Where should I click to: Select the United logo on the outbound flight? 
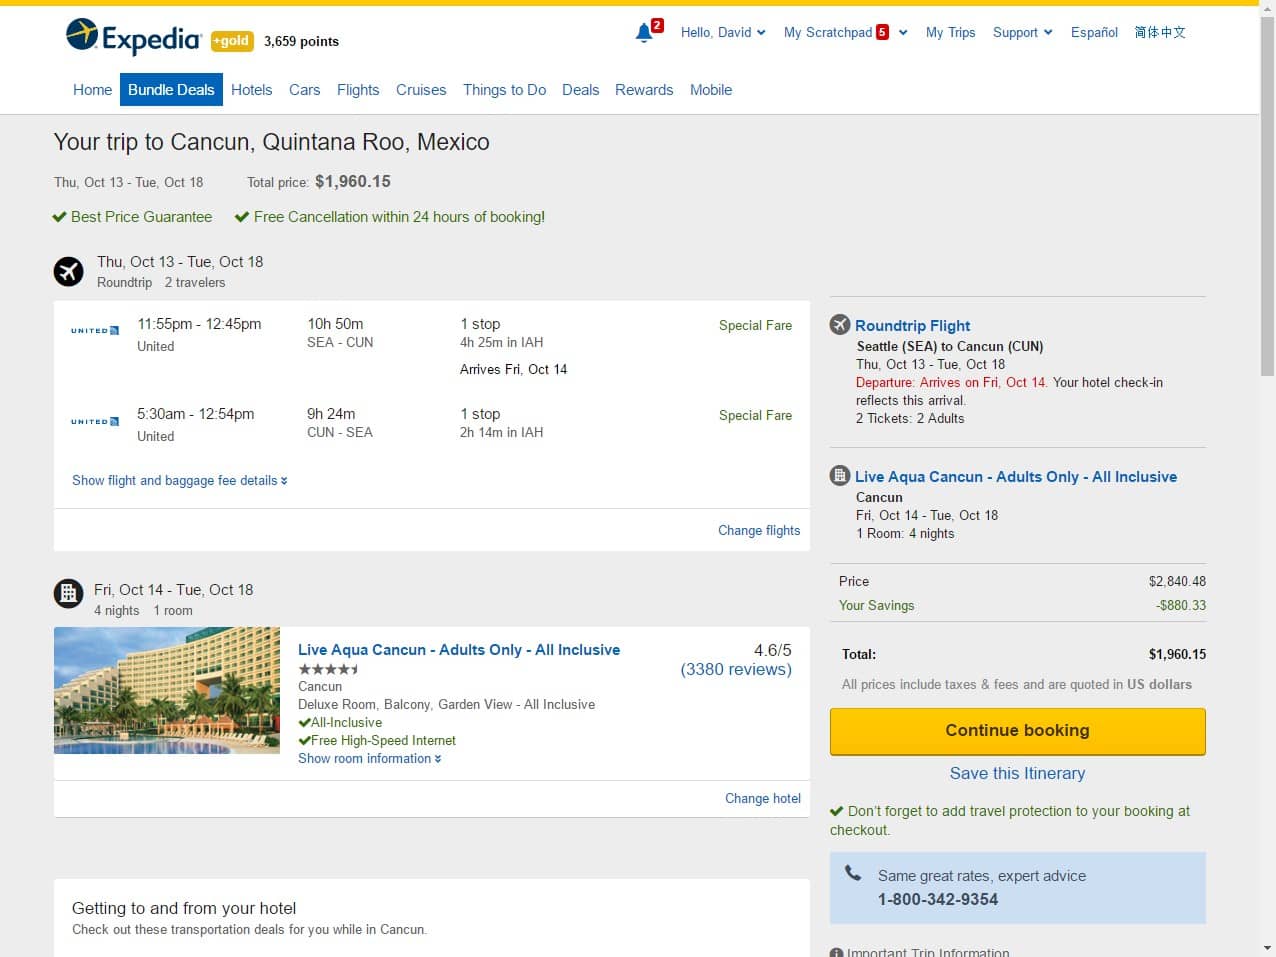(x=94, y=328)
